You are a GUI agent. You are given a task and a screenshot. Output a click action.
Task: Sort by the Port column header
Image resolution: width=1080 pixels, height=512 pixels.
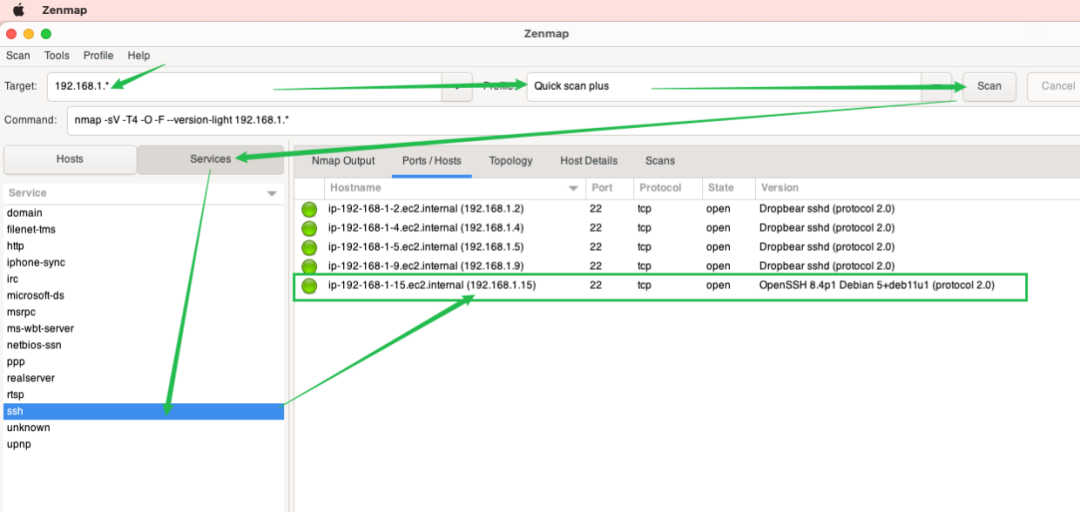(x=610, y=188)
